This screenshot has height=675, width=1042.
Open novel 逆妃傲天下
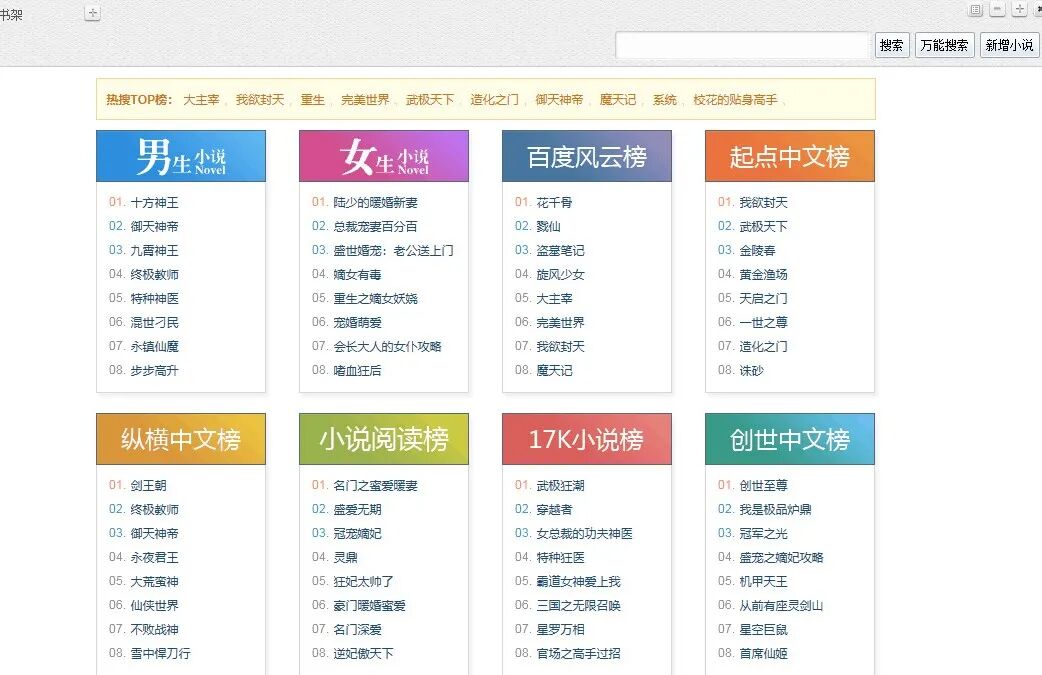coord(364,653)
